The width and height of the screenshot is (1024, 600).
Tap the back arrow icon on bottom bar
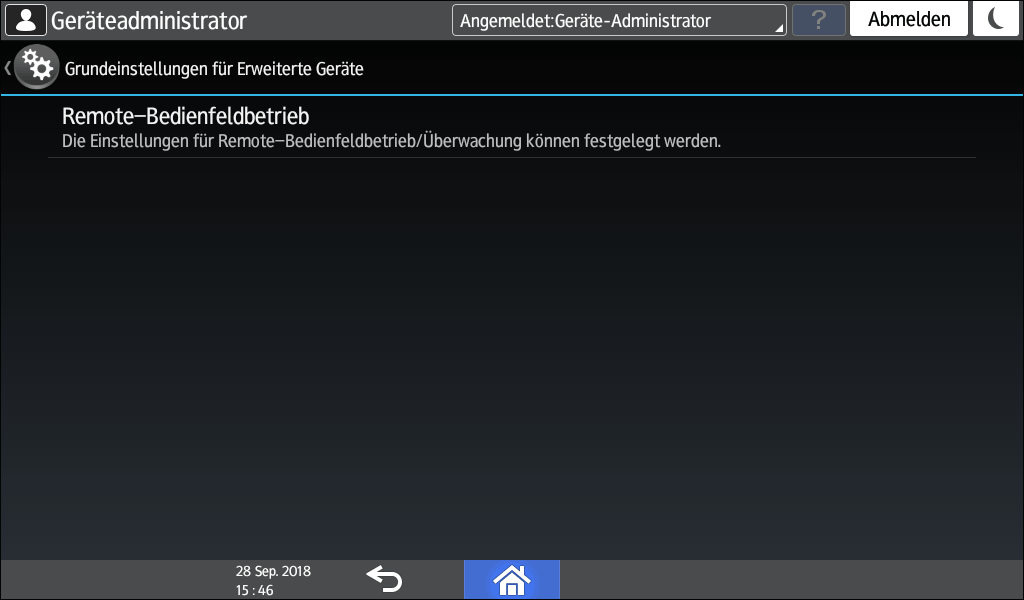tap(385, 578)
